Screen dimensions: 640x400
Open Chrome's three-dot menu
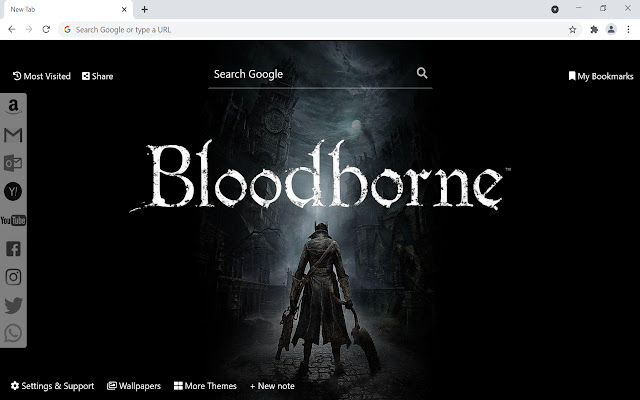pyautogui.click(x=628, y=29)
